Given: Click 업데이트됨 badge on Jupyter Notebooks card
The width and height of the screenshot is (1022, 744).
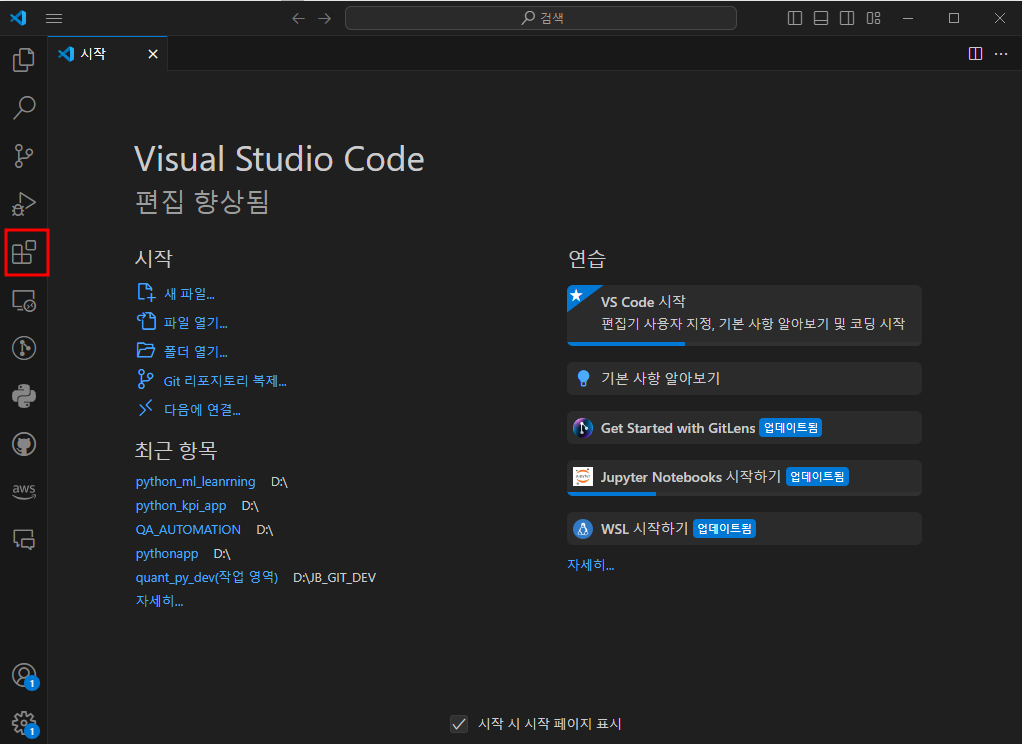Looking at the screenshot, I should (817, 477).
